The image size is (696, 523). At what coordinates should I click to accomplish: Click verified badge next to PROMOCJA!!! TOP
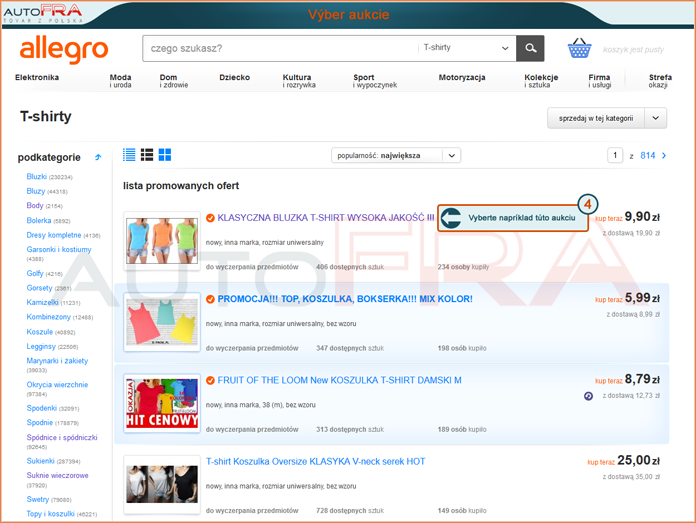coord(210,299)
